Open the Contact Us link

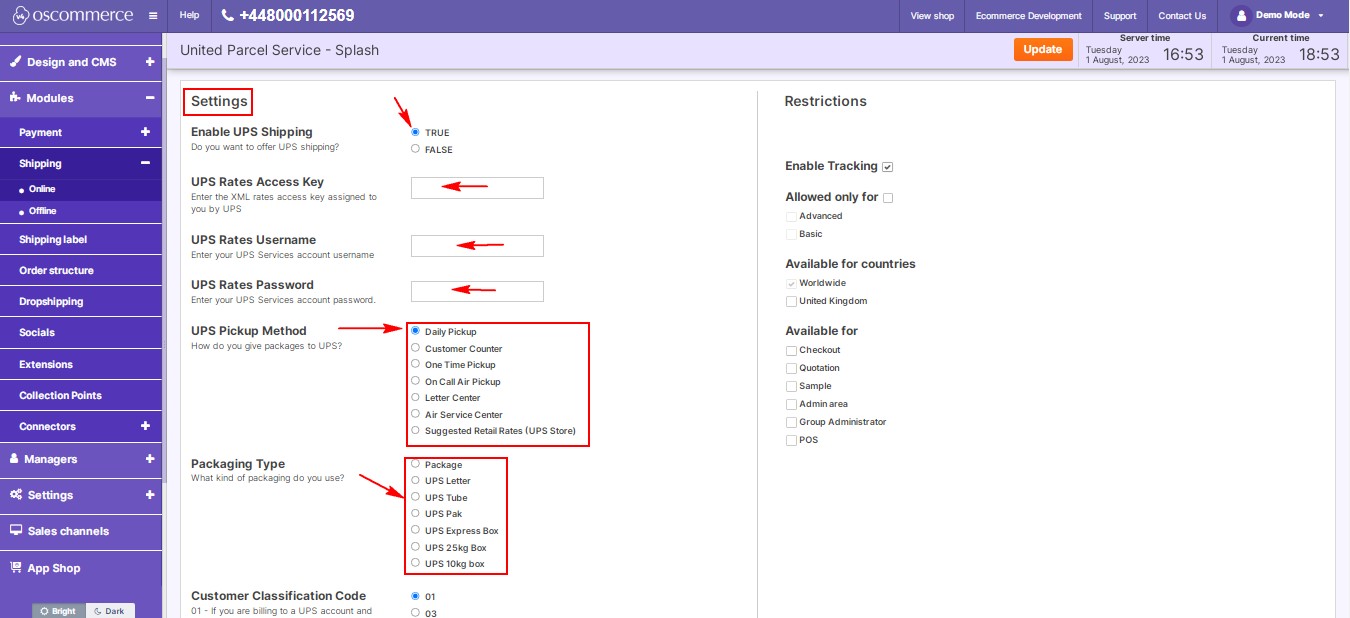[x=1182, y=16]
